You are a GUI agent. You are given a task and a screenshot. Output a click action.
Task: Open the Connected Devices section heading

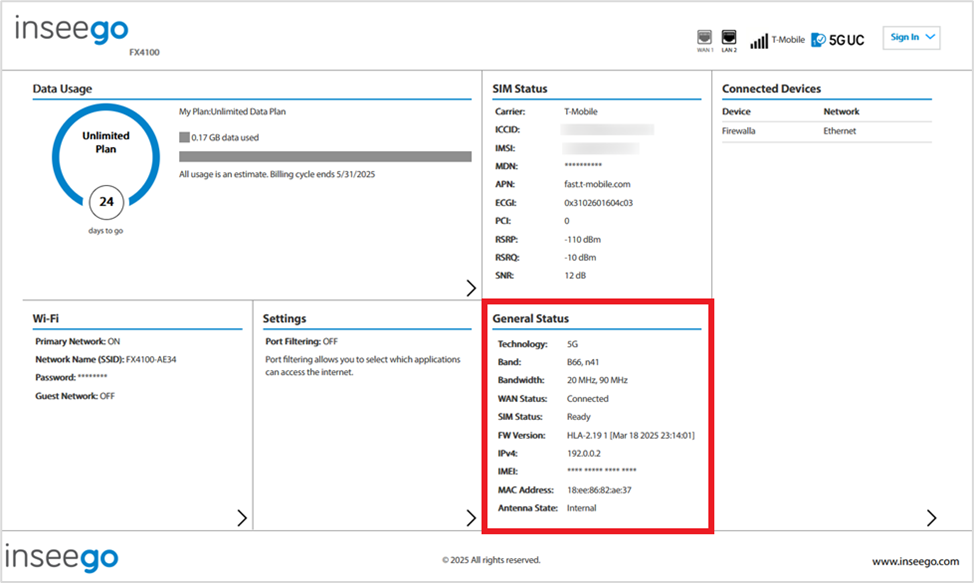771,89
